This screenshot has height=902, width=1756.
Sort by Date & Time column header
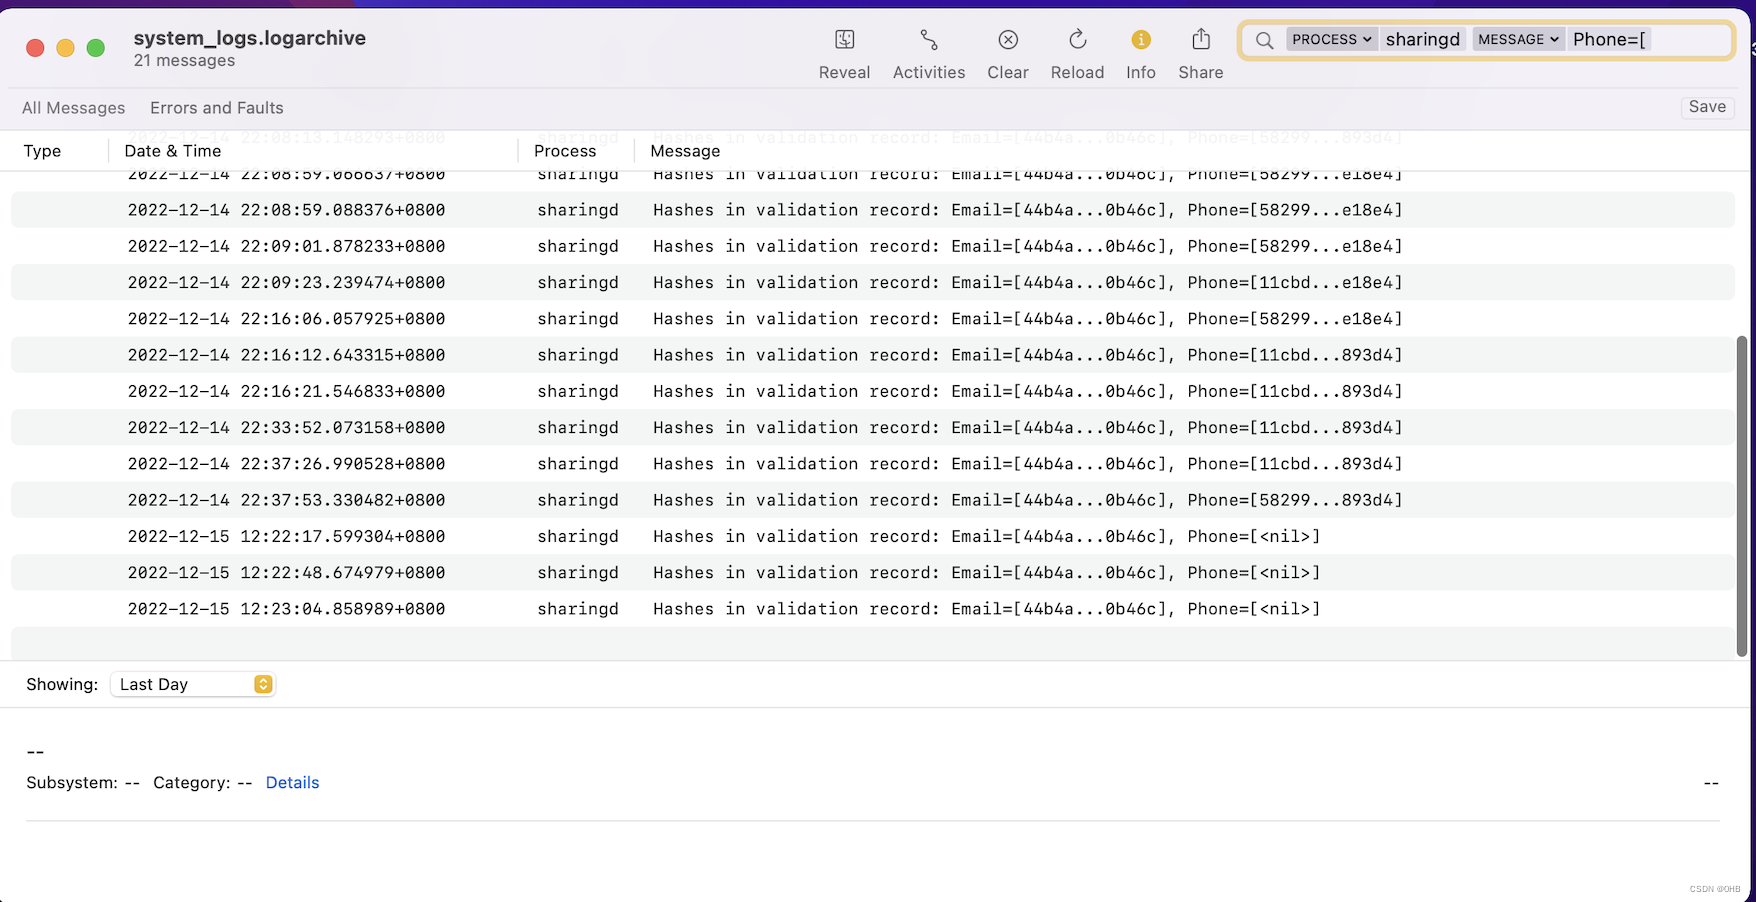coord(173,151)
